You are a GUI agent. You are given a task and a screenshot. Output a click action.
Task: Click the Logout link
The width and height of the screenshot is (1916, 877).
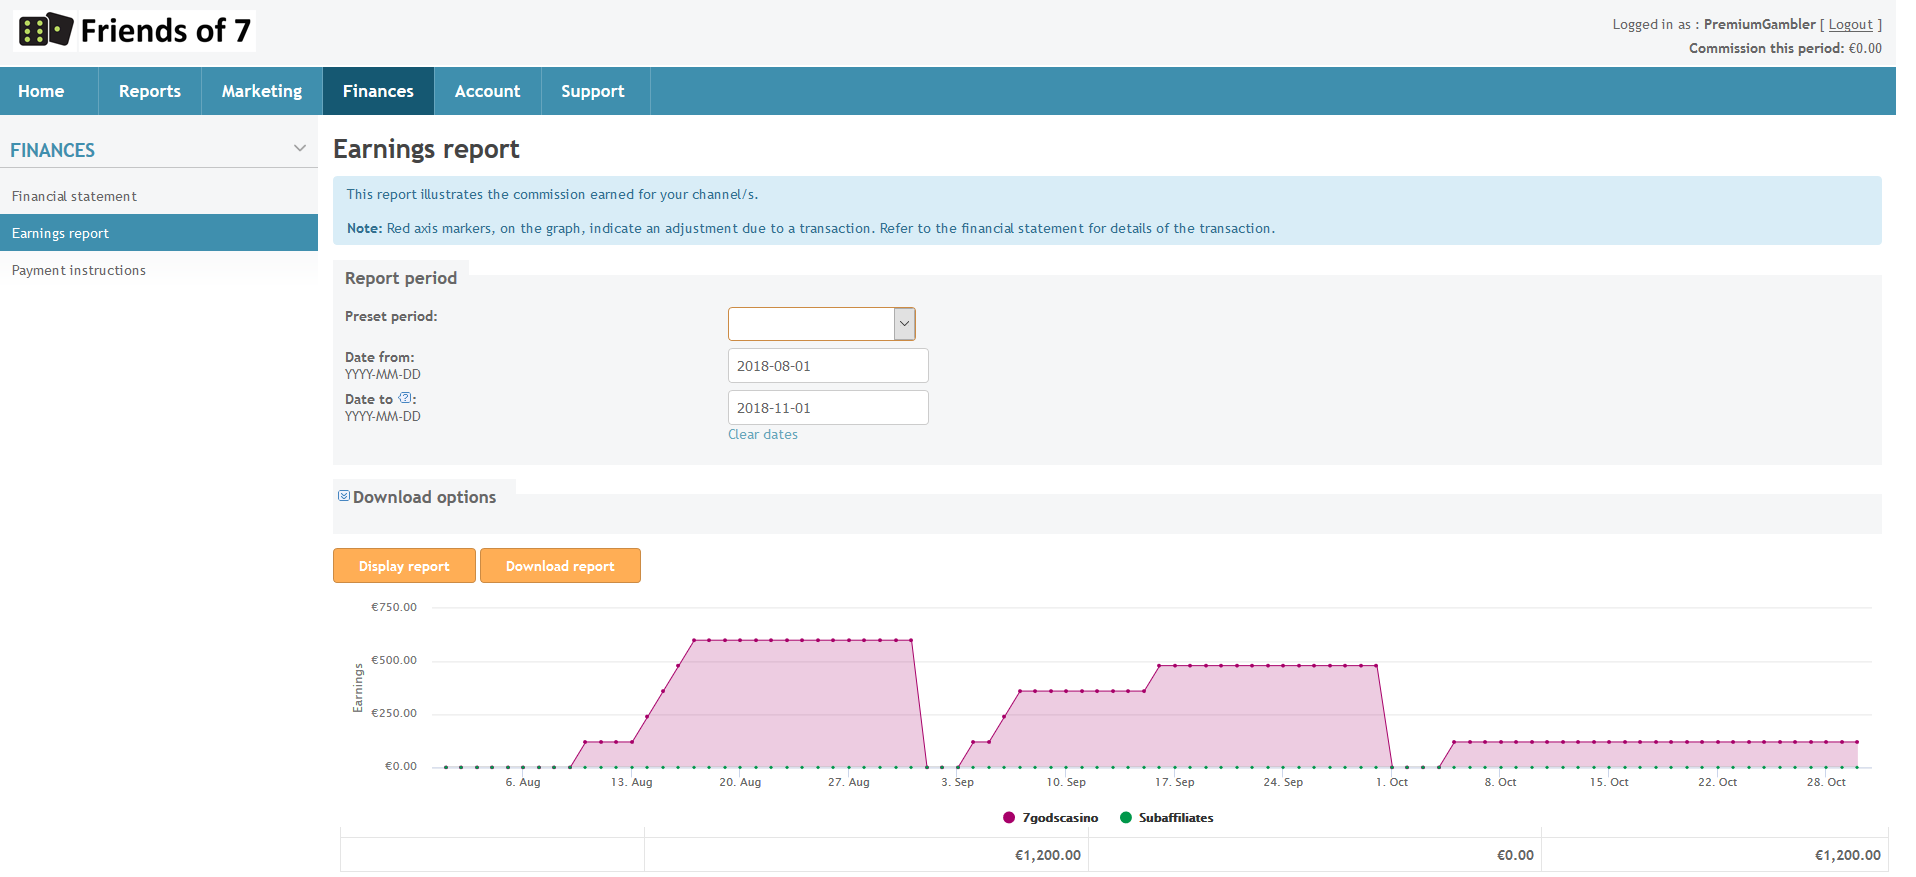[x=1850, y=24]
